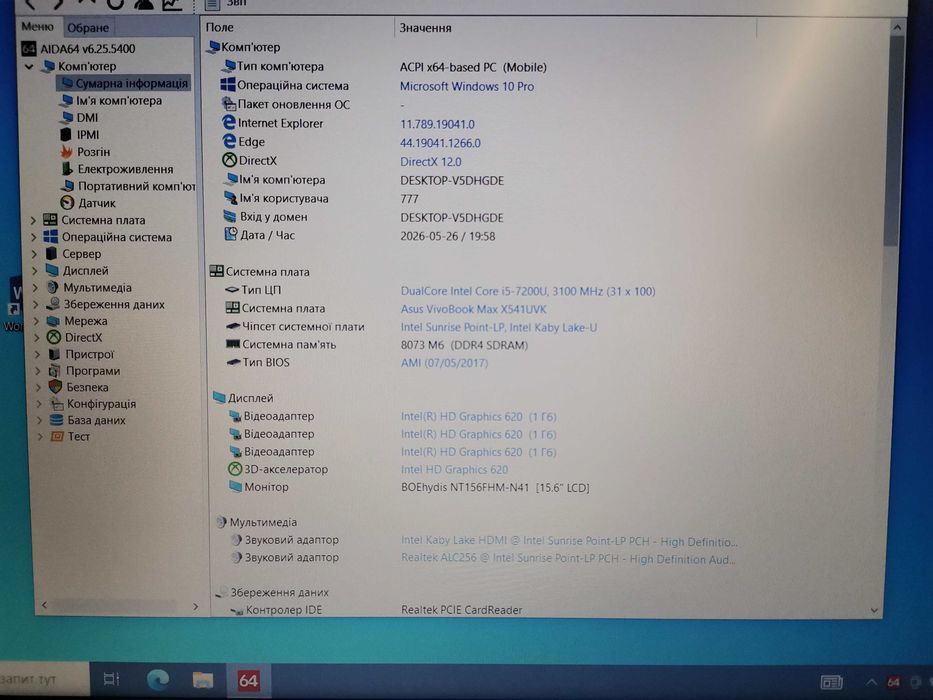Open DualCore Intel Core i5-7200U link
Image resolution: width=933 pixels, height=700 pixels.
click(528, 291)
